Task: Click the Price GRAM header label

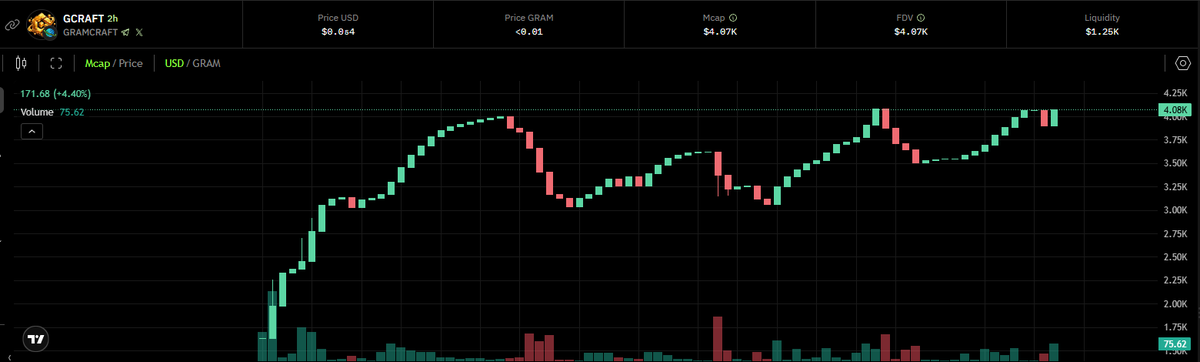Action: (x=529, y=18)
